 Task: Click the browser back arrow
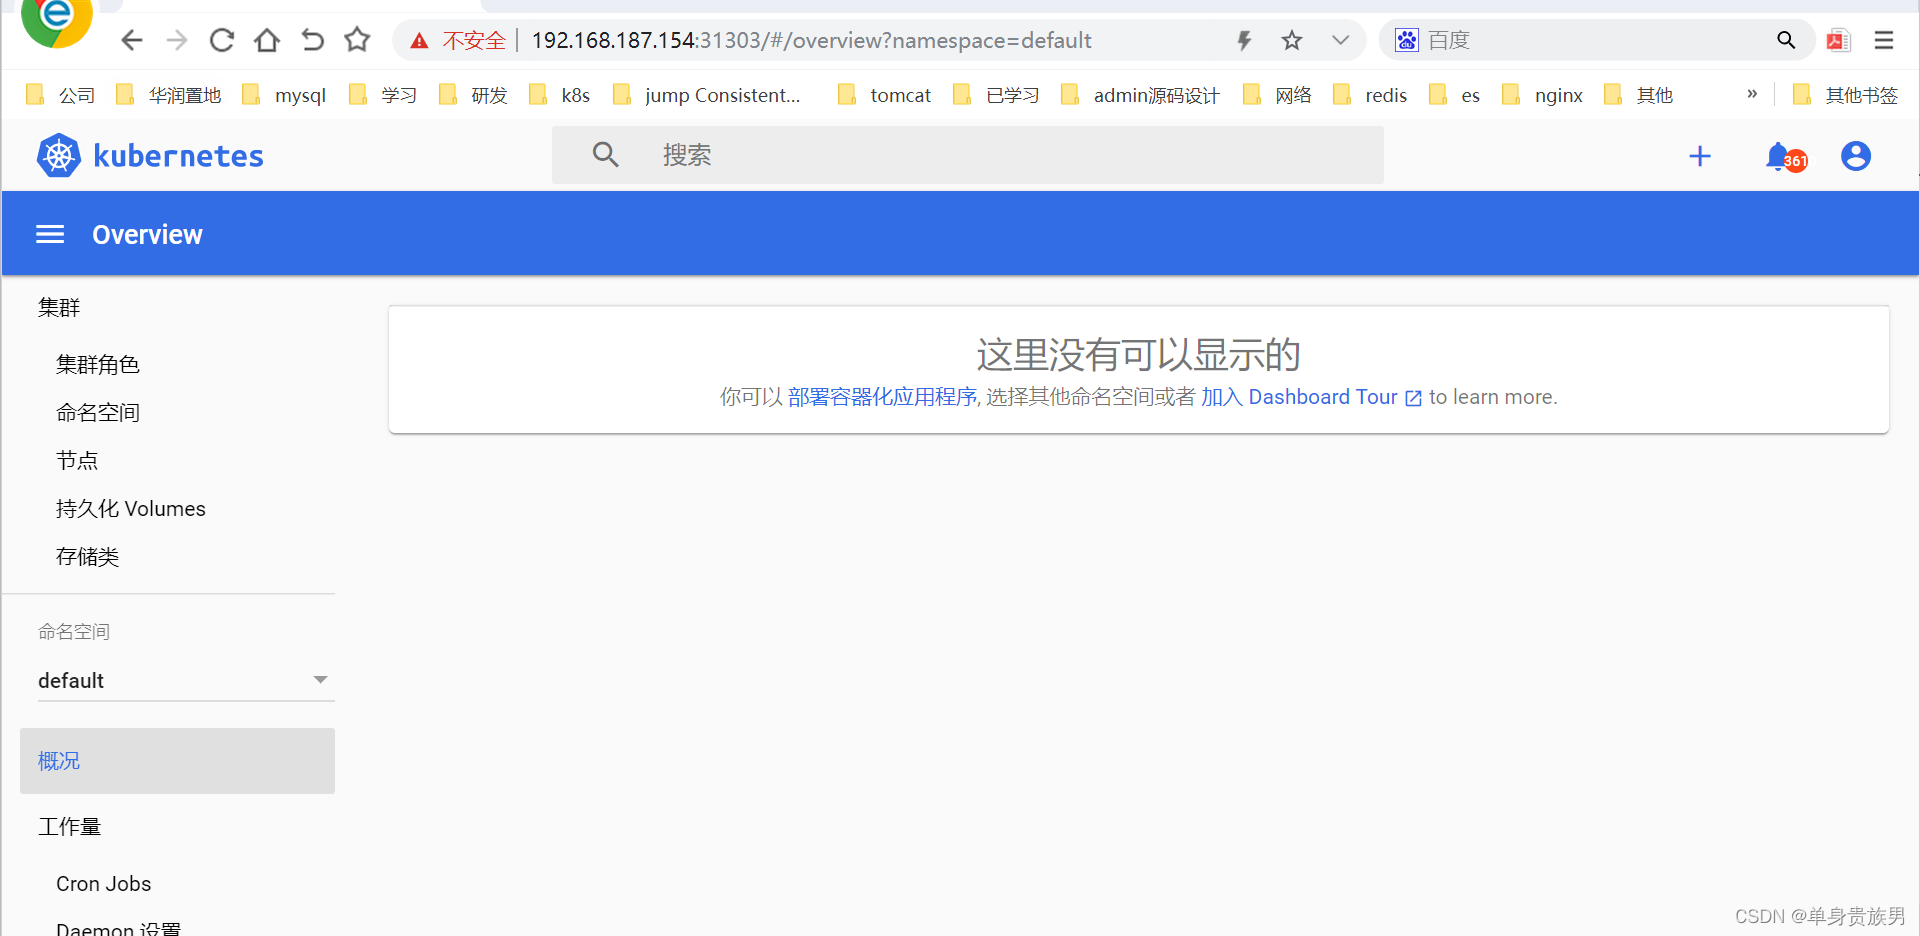click(131, 40)
